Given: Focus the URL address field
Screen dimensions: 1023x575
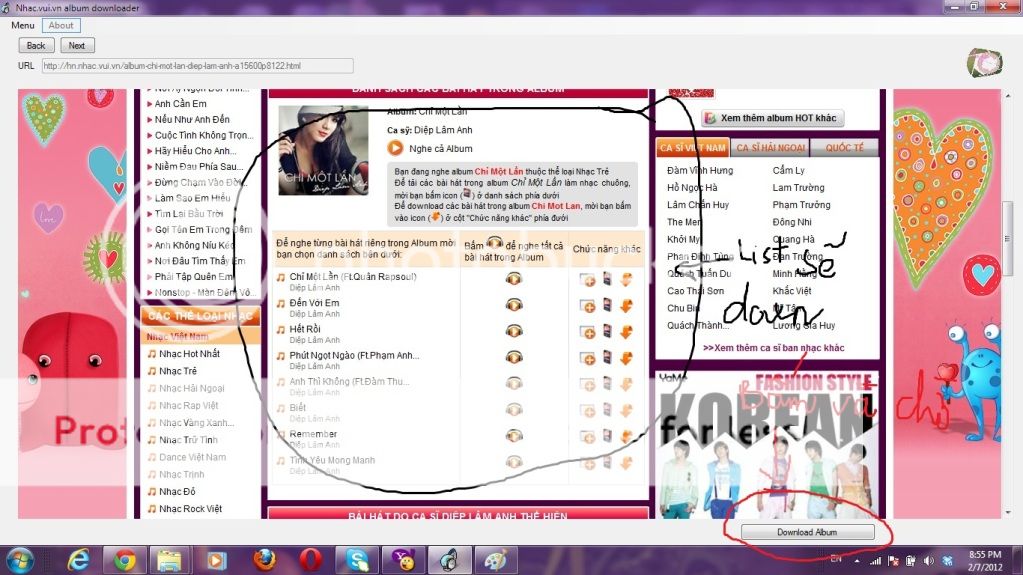Looking at the screenshot, I should [x=198, y=66].
